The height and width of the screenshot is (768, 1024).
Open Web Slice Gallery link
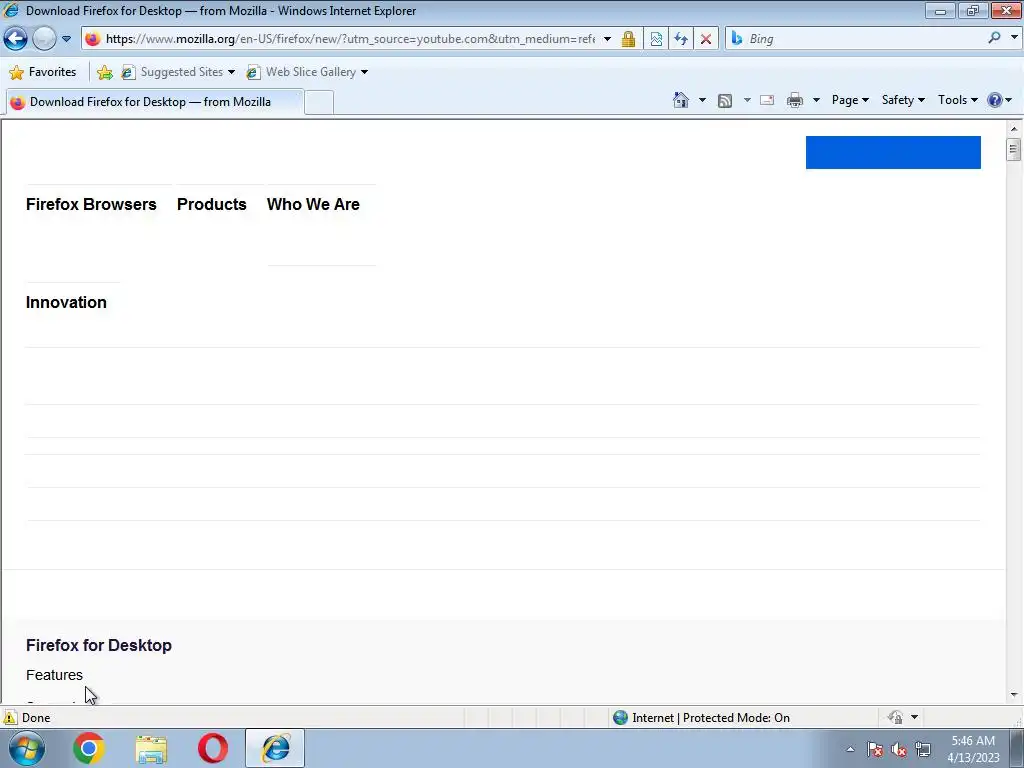coord(307,72)
